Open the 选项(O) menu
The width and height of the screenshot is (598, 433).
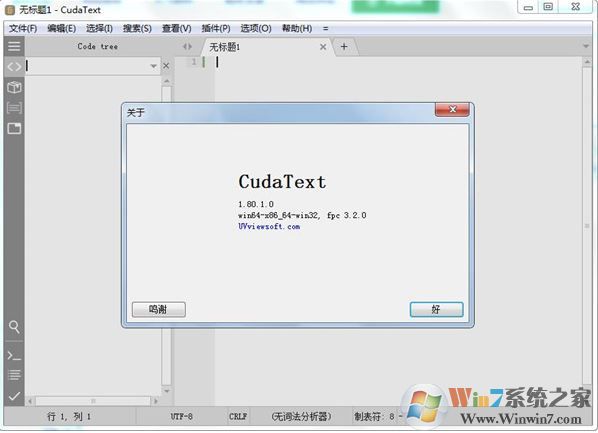pos(256,29)
